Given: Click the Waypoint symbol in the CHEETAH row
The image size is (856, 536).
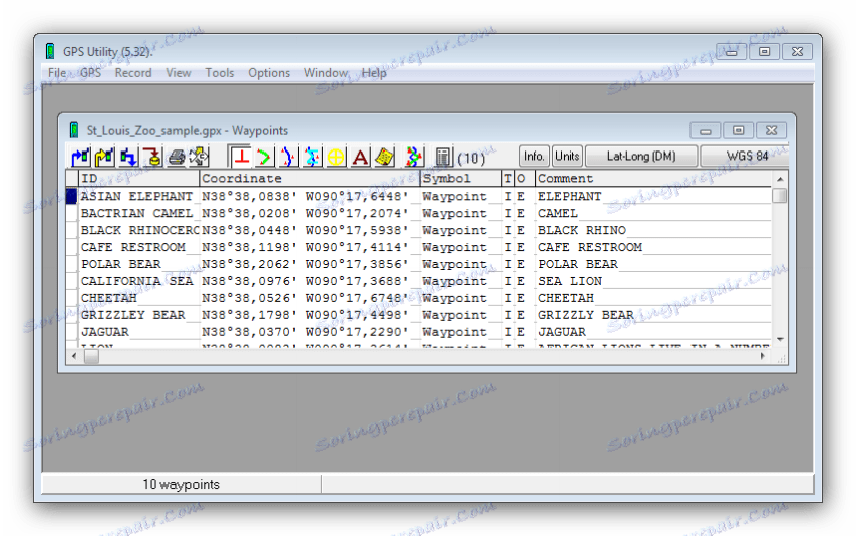Looking at the screenshot, I should click(454, 298).
